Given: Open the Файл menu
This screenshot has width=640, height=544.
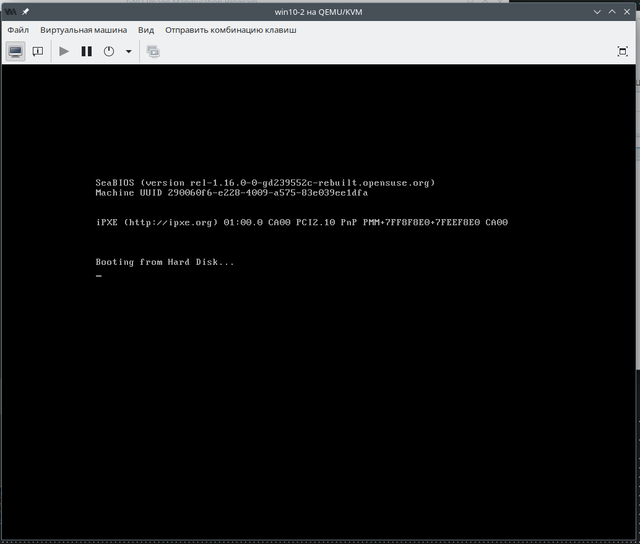Looking at the screenshot, I should pos(18,30).
